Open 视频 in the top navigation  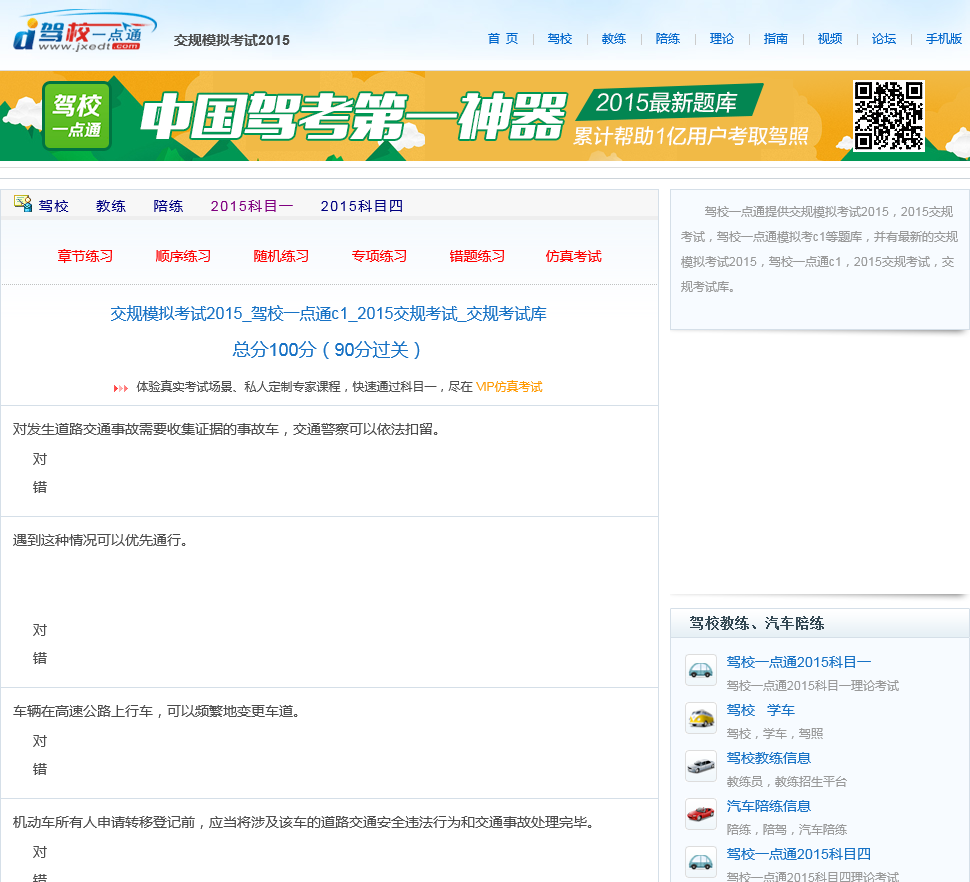(830, 39)
